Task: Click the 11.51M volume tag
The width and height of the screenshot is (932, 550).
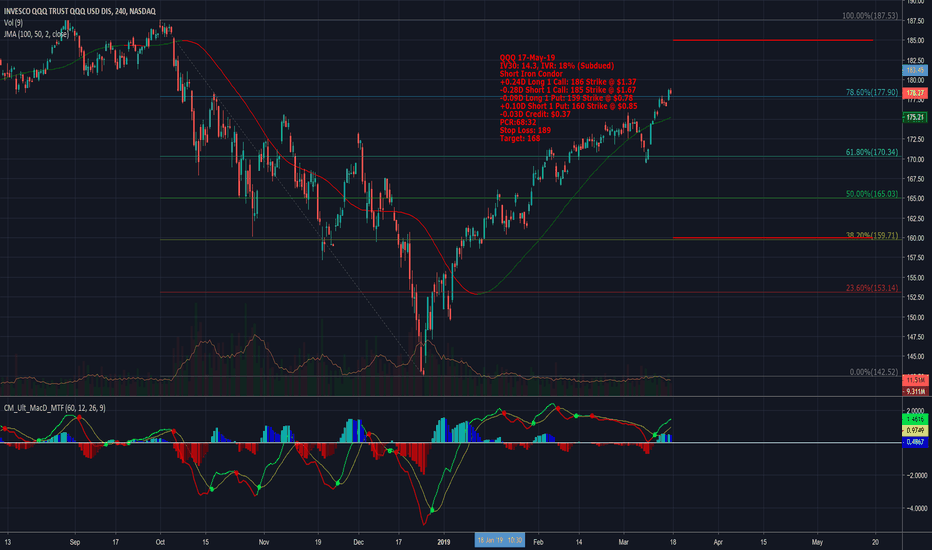Action: point(915,379)
